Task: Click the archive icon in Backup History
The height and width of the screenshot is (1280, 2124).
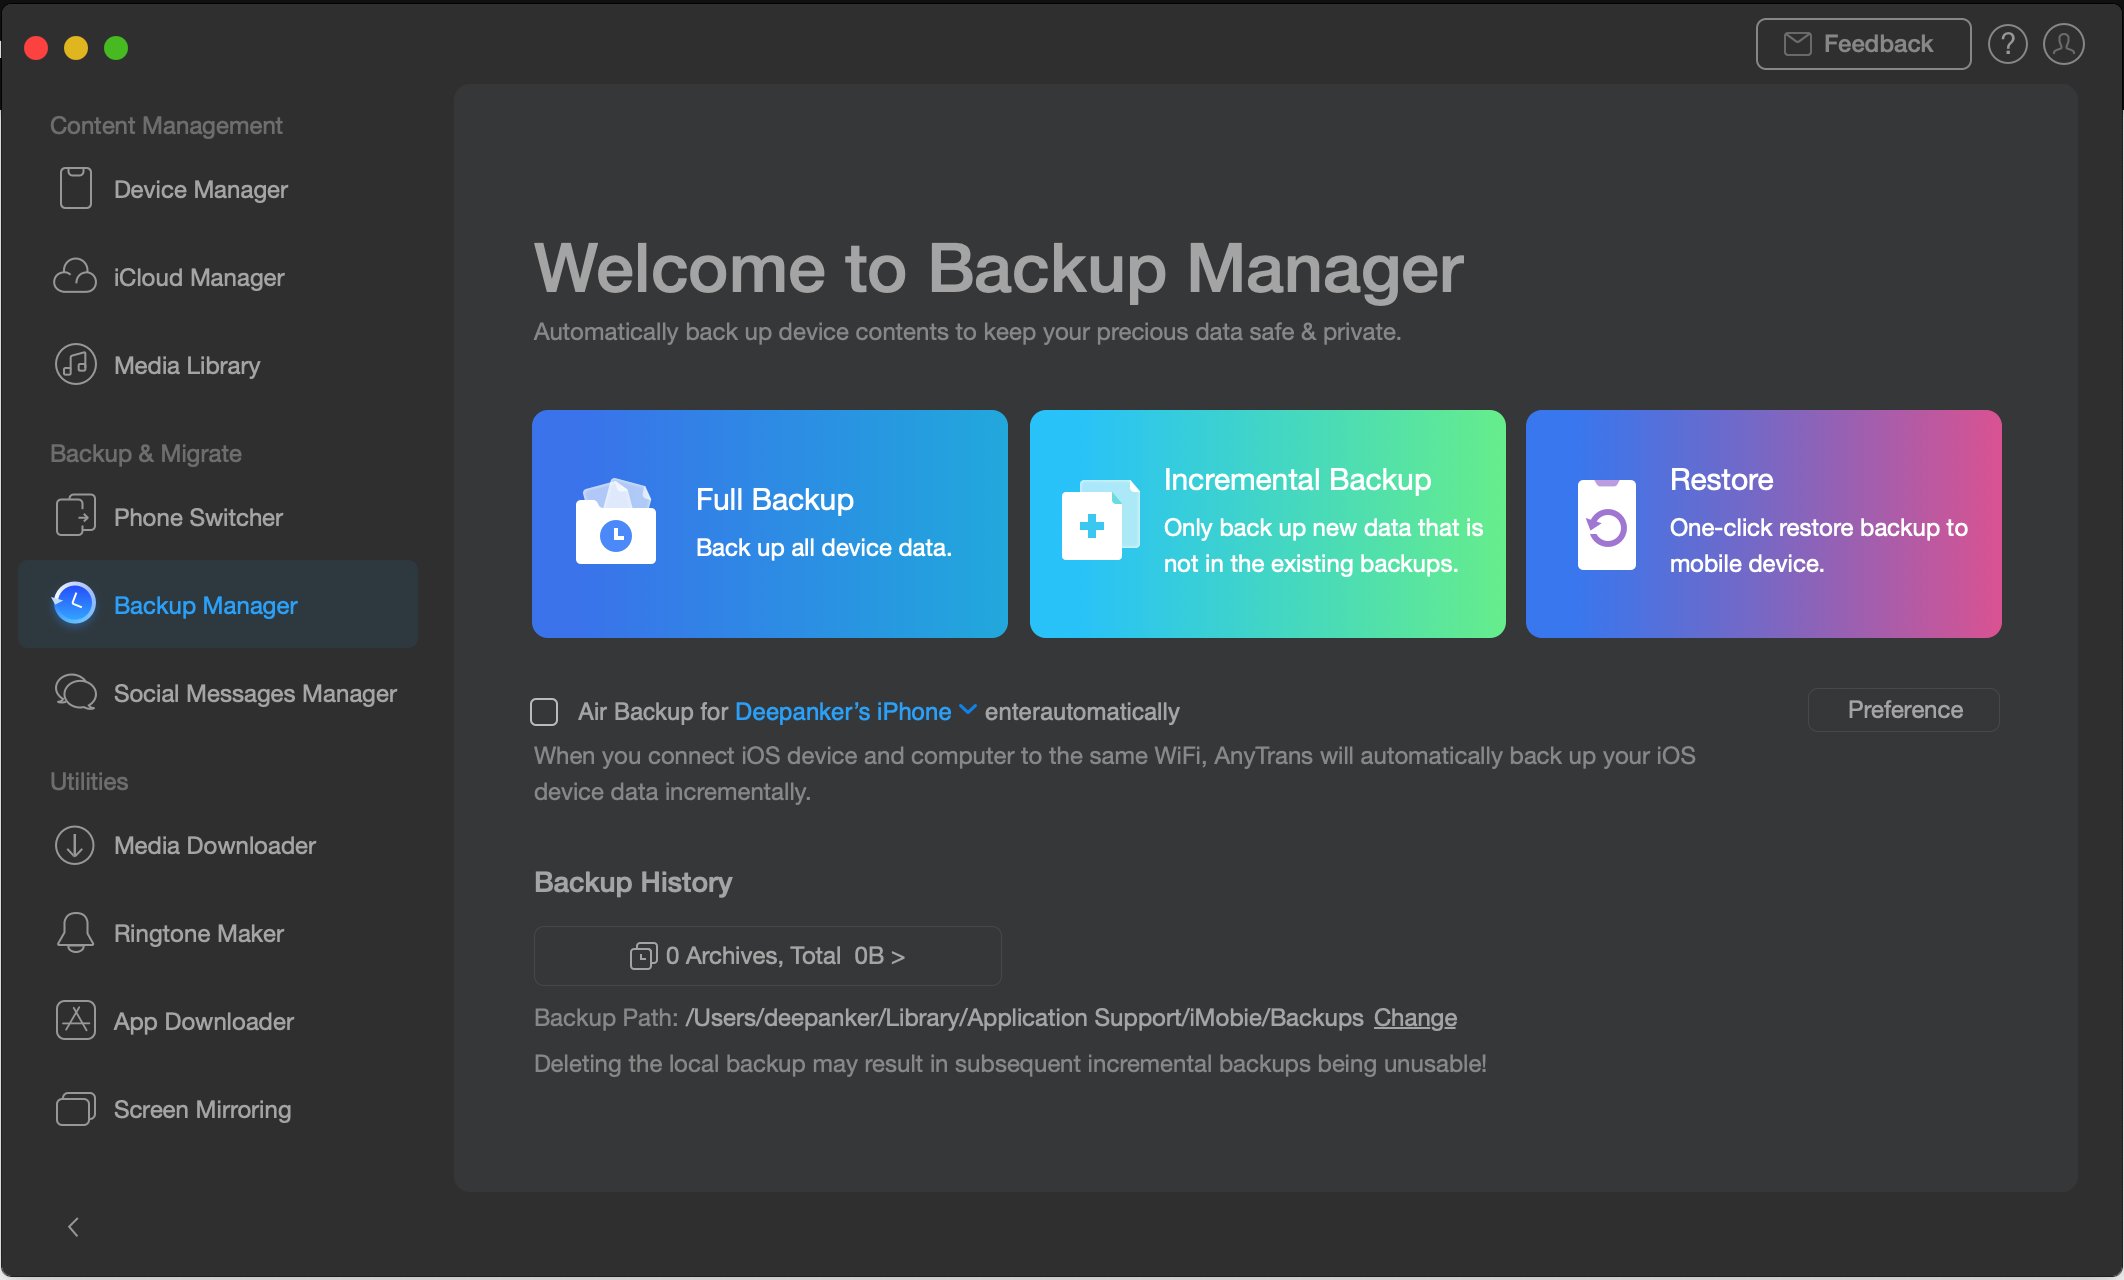Action: [643, 956]
